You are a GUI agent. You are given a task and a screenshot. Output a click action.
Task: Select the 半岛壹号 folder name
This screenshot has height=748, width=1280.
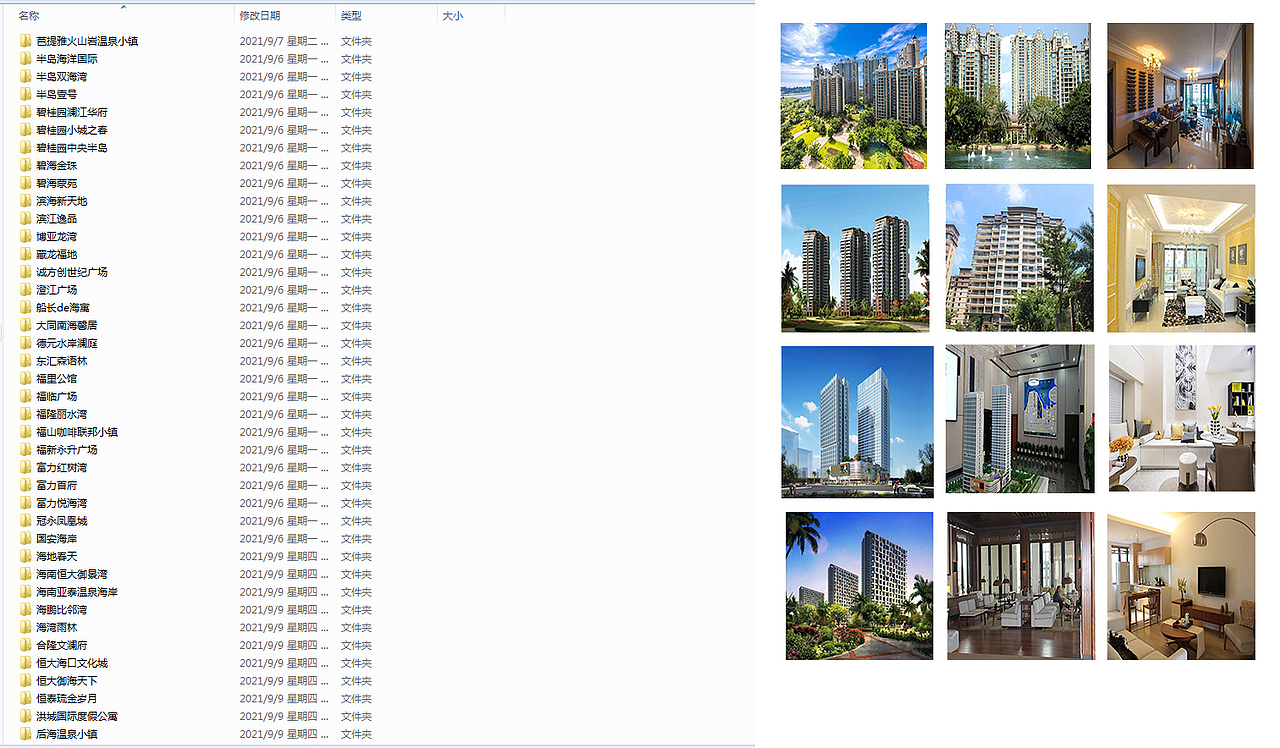[57, 95]
